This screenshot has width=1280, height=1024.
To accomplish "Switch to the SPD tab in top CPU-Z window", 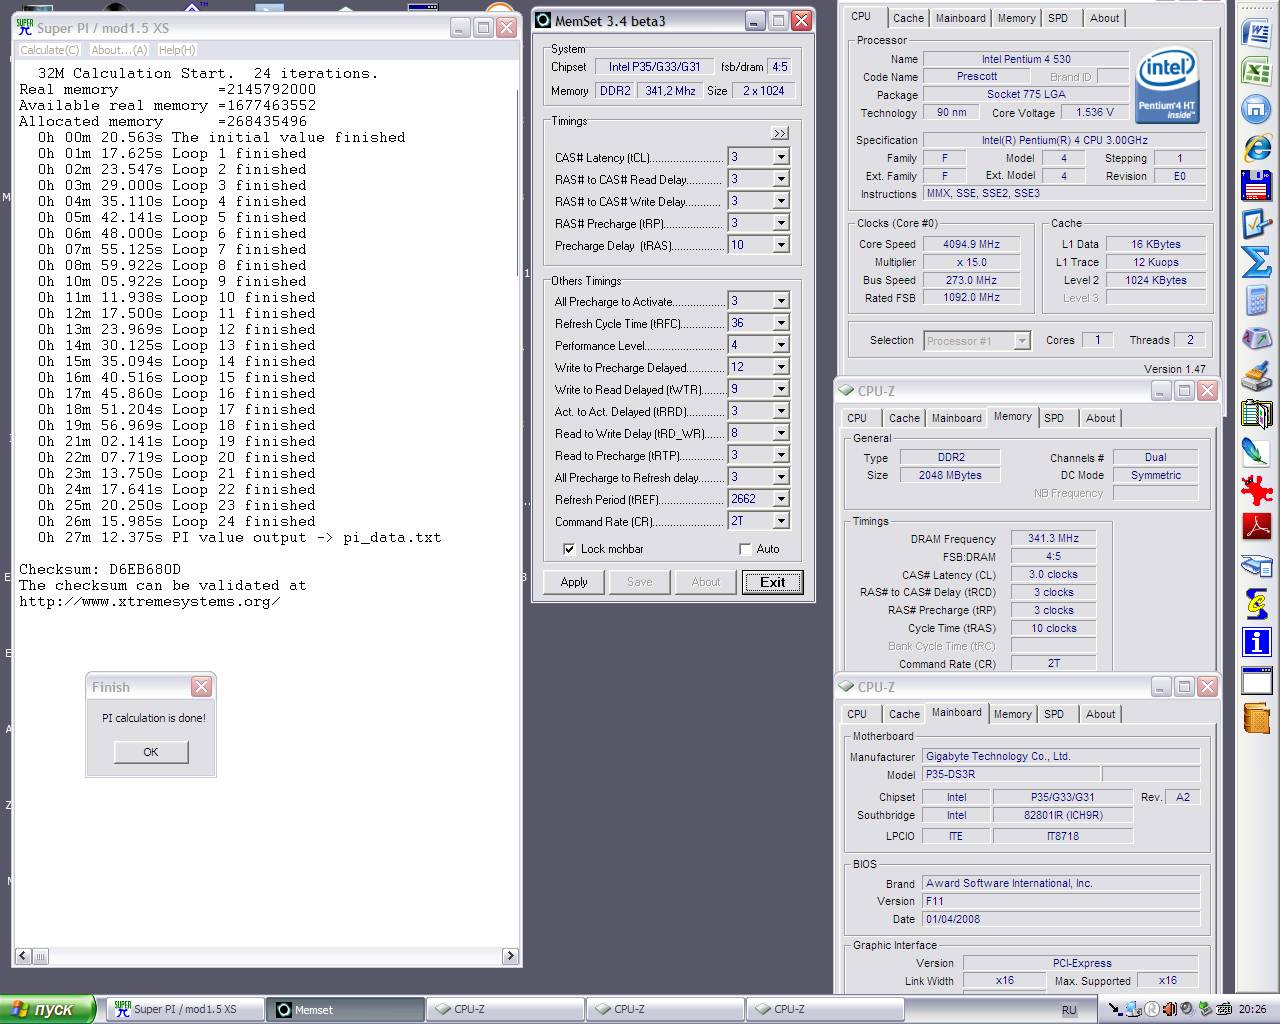I will 1058,18.
